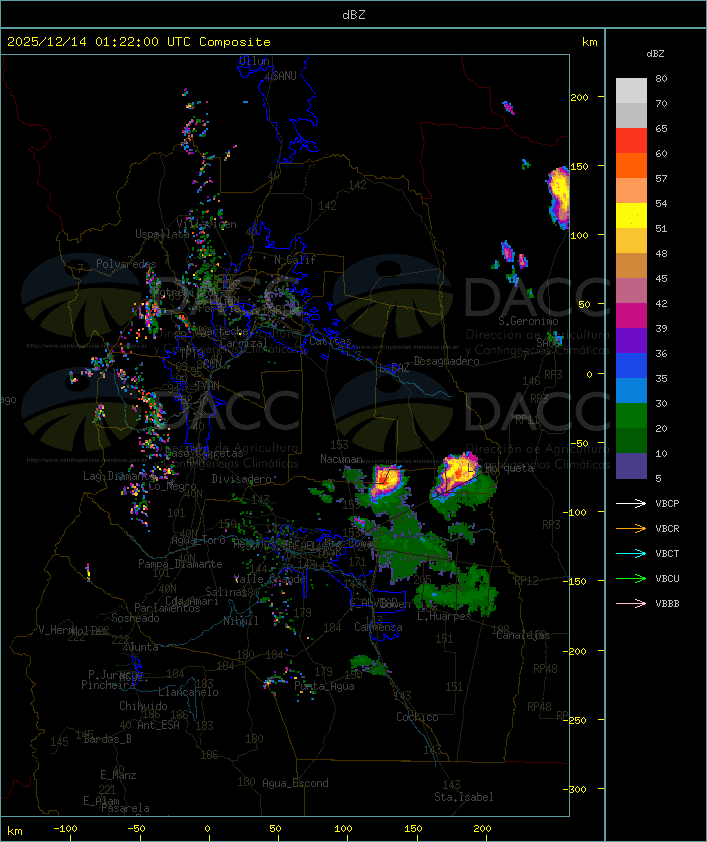Click the storm cell on the map's eastern edge
The image size is (707, 842).
[x=559, y=197]
